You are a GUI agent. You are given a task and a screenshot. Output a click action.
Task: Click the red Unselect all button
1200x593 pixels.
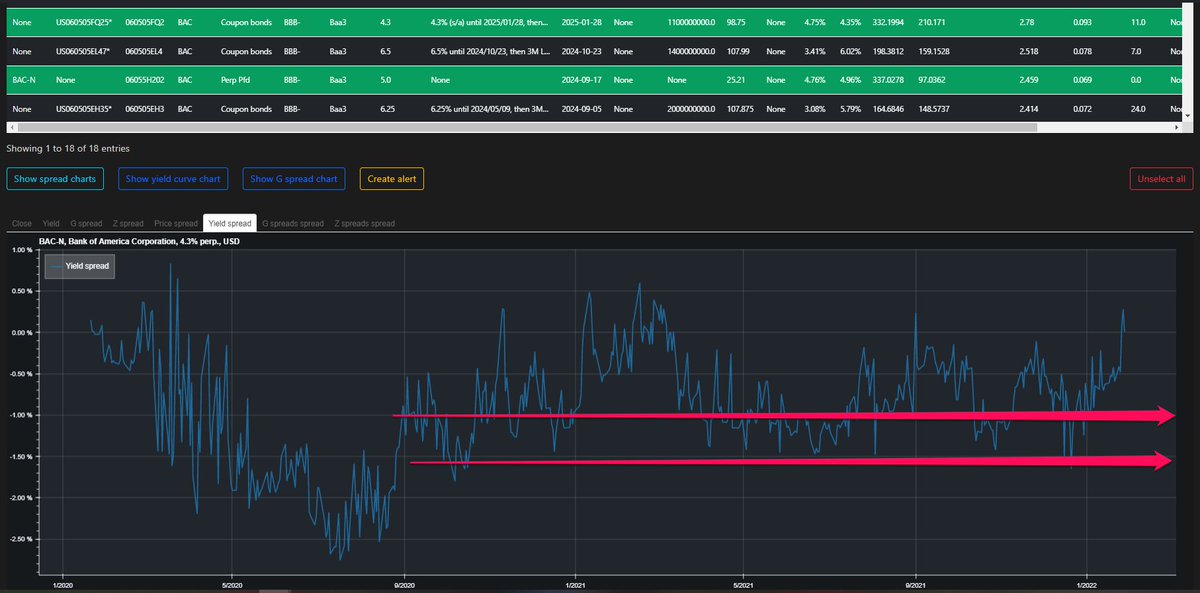click(x=1161, y=179)
